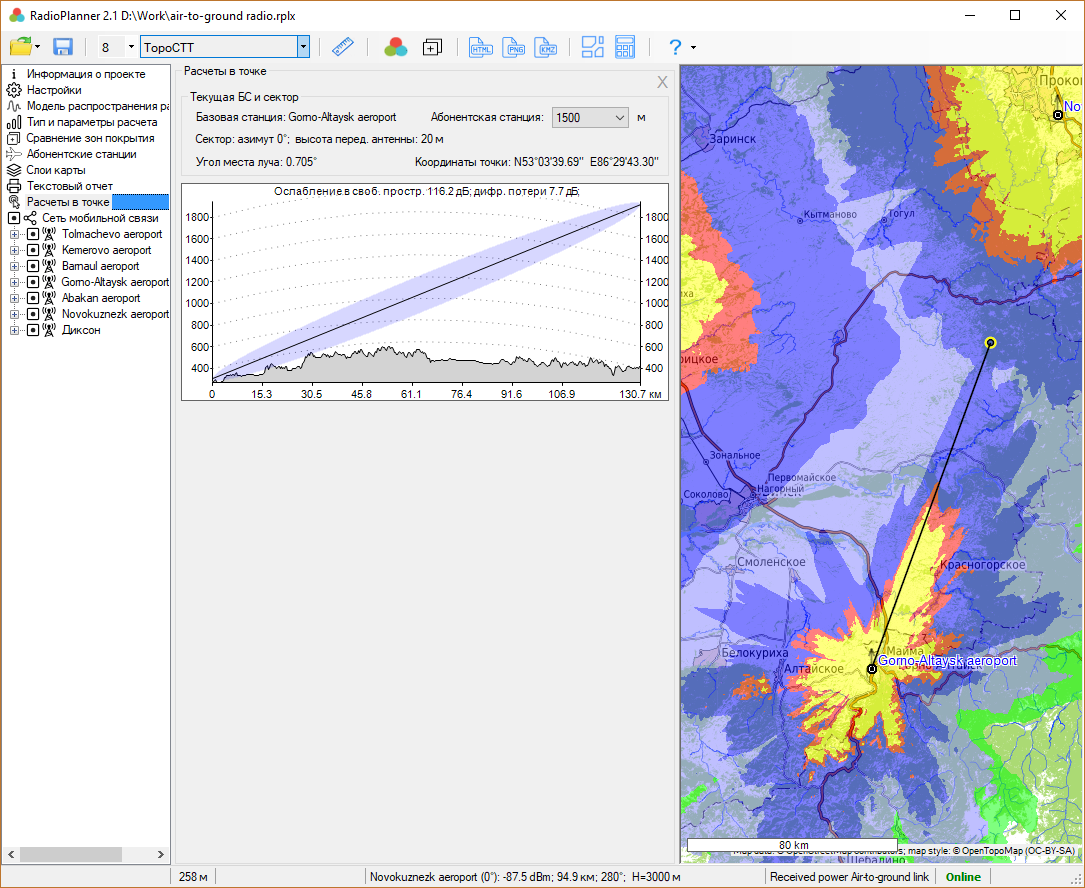Expand the Kemerovo aeroport tree node

(14, 250)
